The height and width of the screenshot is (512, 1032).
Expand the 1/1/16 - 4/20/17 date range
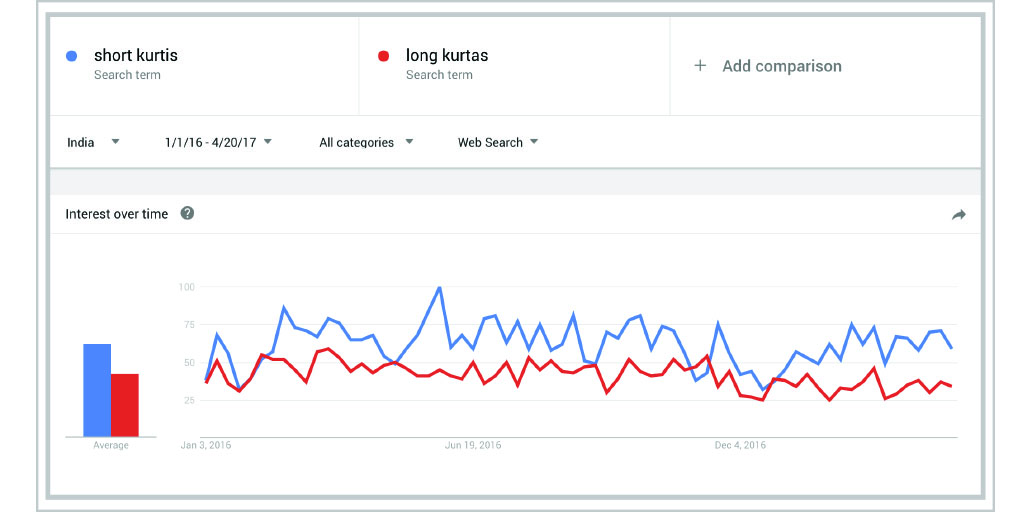pyautogui.click(x=218, y=142)
